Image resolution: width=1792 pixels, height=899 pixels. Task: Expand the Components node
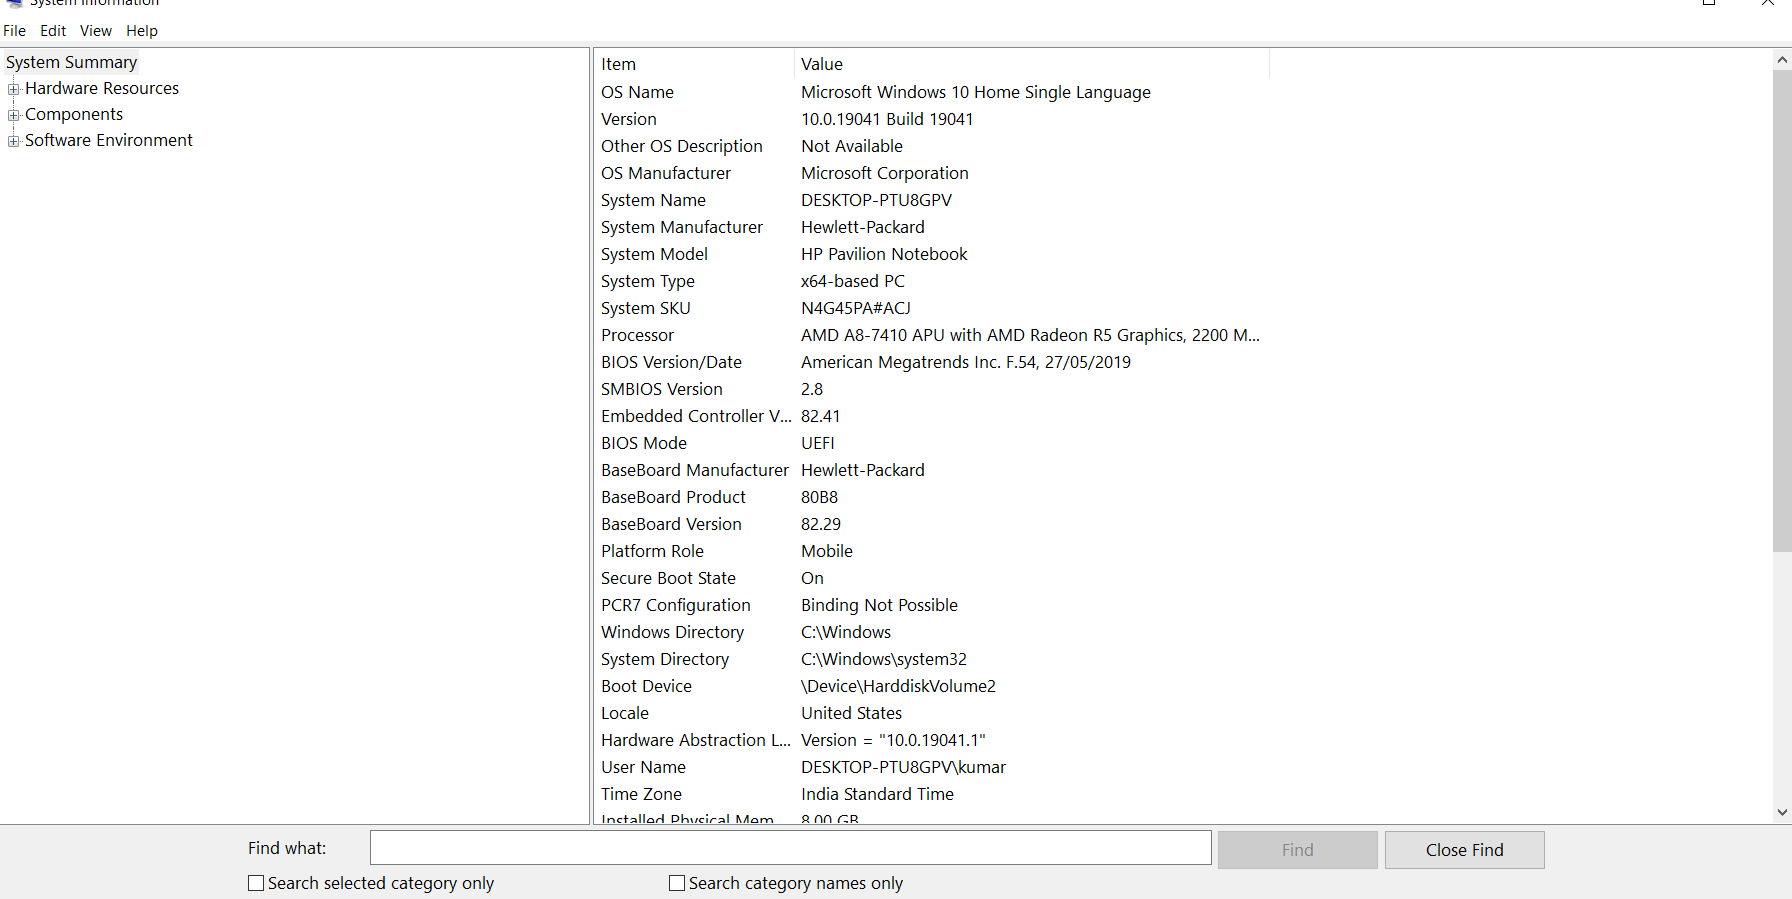click(14, 115)
